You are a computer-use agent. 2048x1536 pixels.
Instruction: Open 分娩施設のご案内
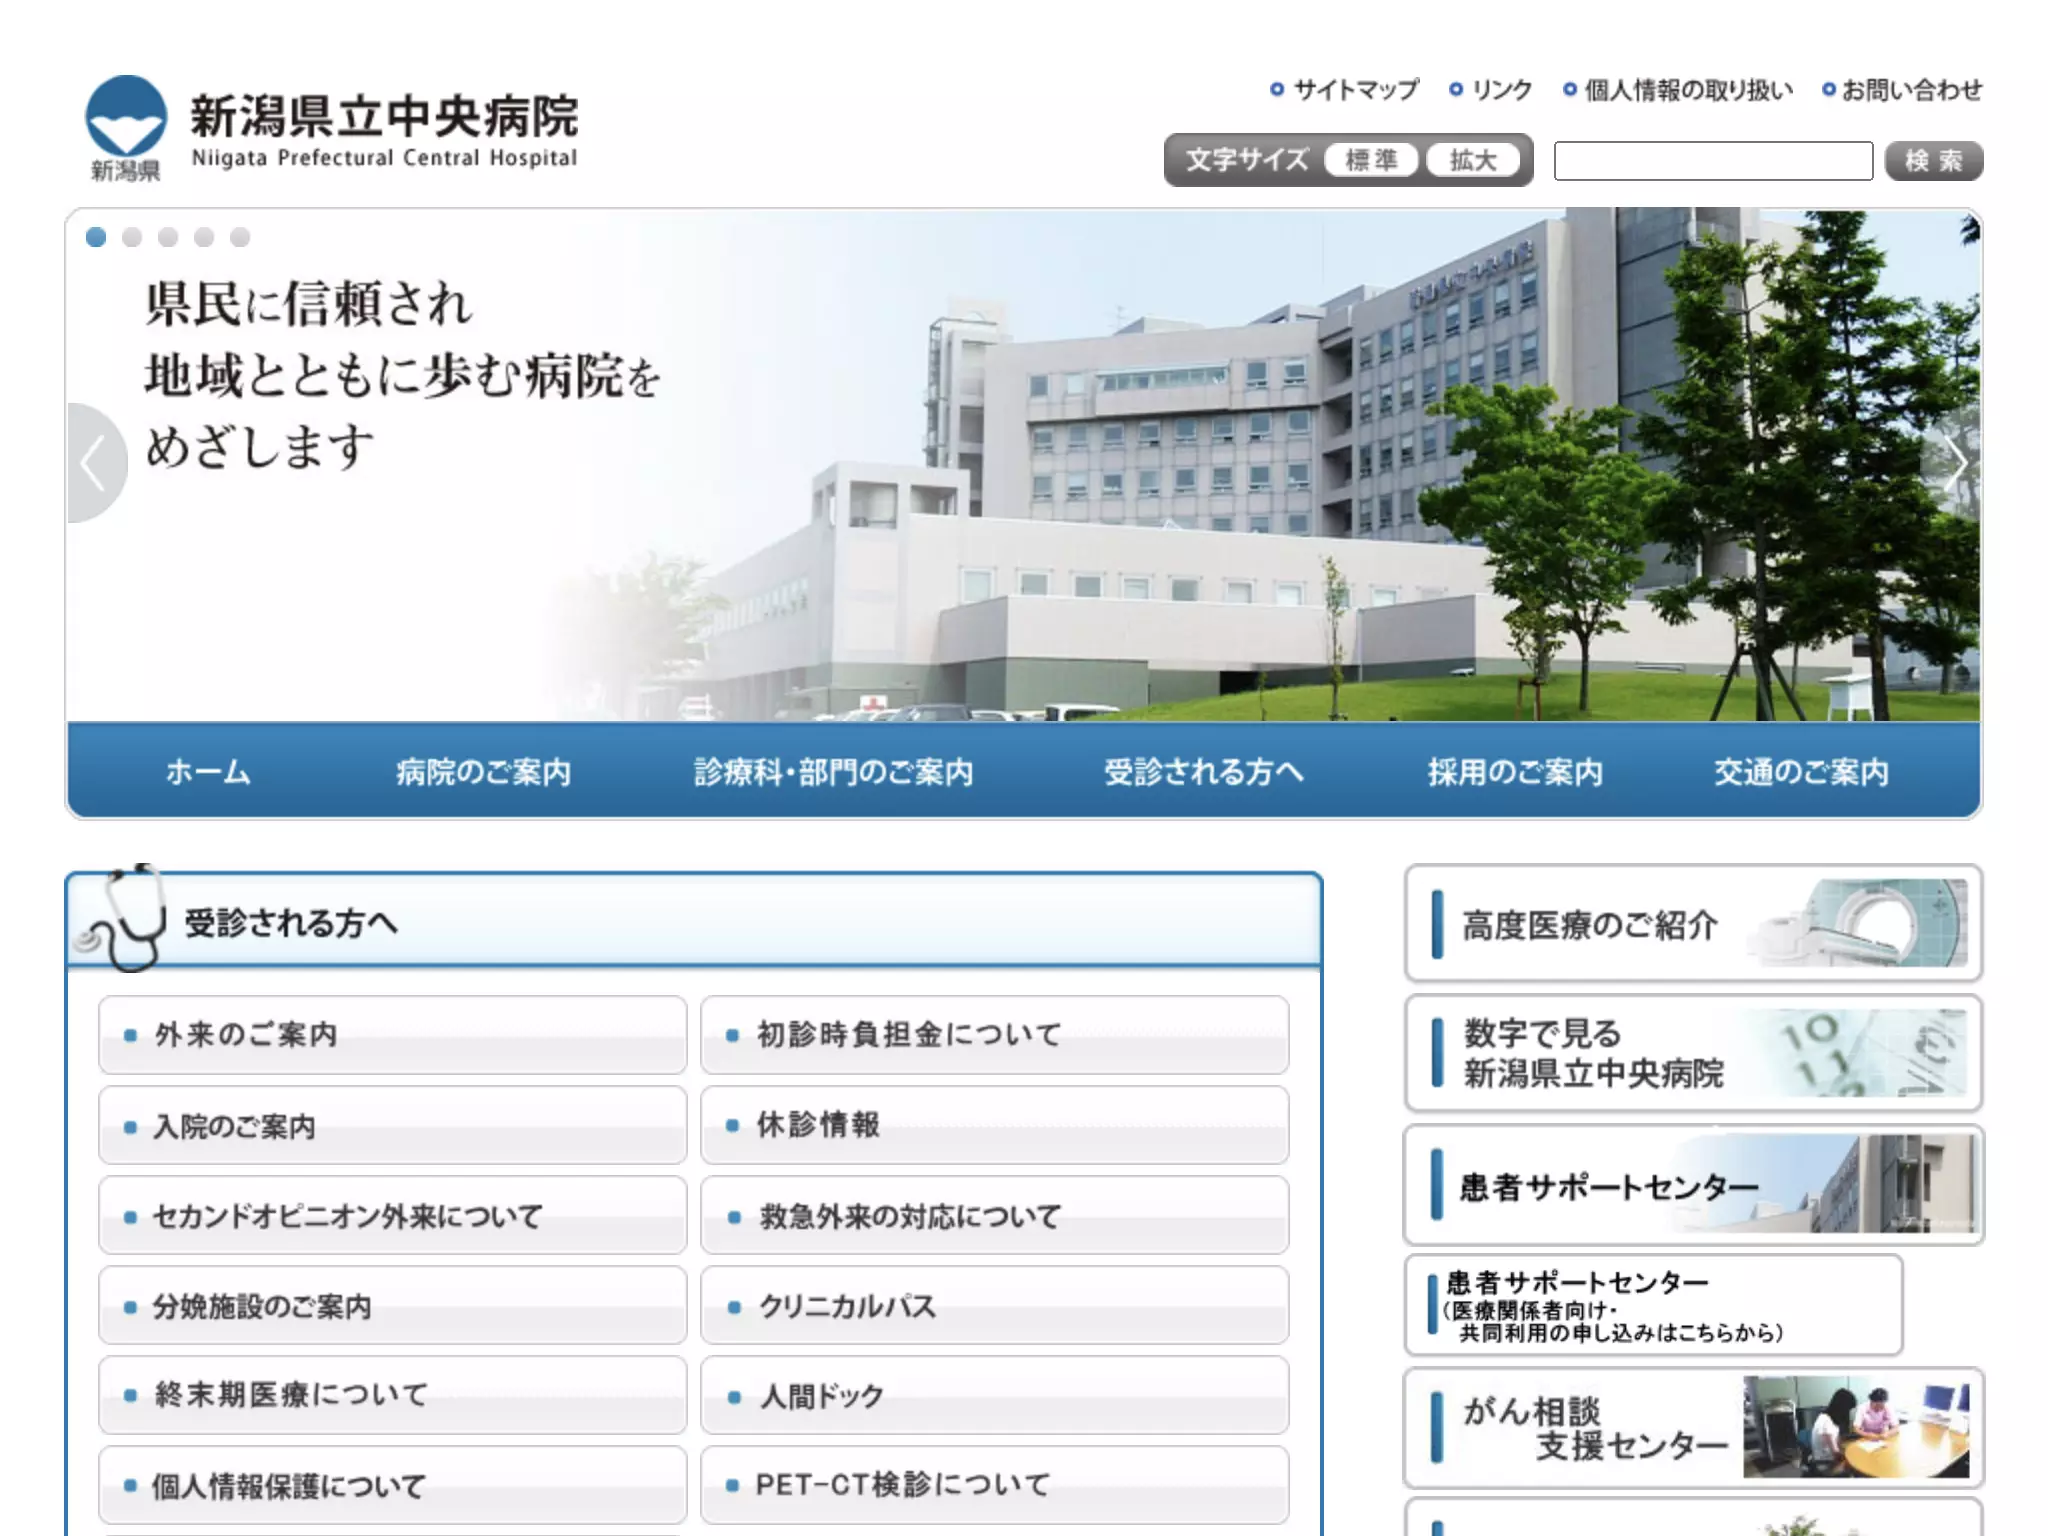[392, 1305]
